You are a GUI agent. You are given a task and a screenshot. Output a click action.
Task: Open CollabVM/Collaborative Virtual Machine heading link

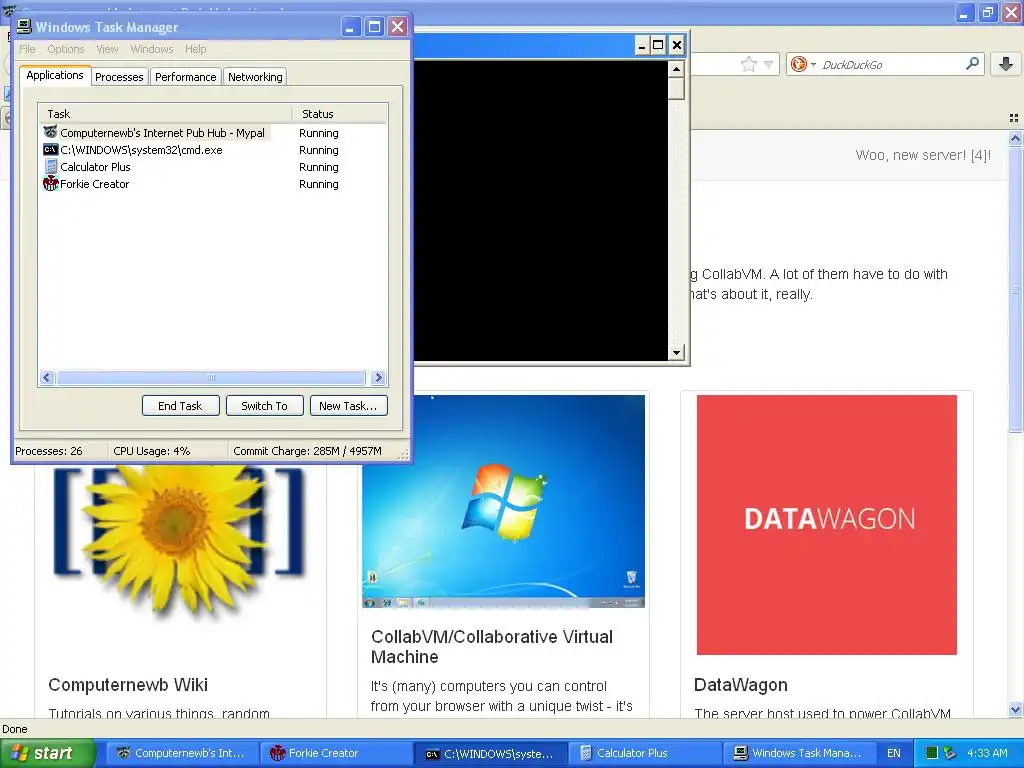(492, 647)
